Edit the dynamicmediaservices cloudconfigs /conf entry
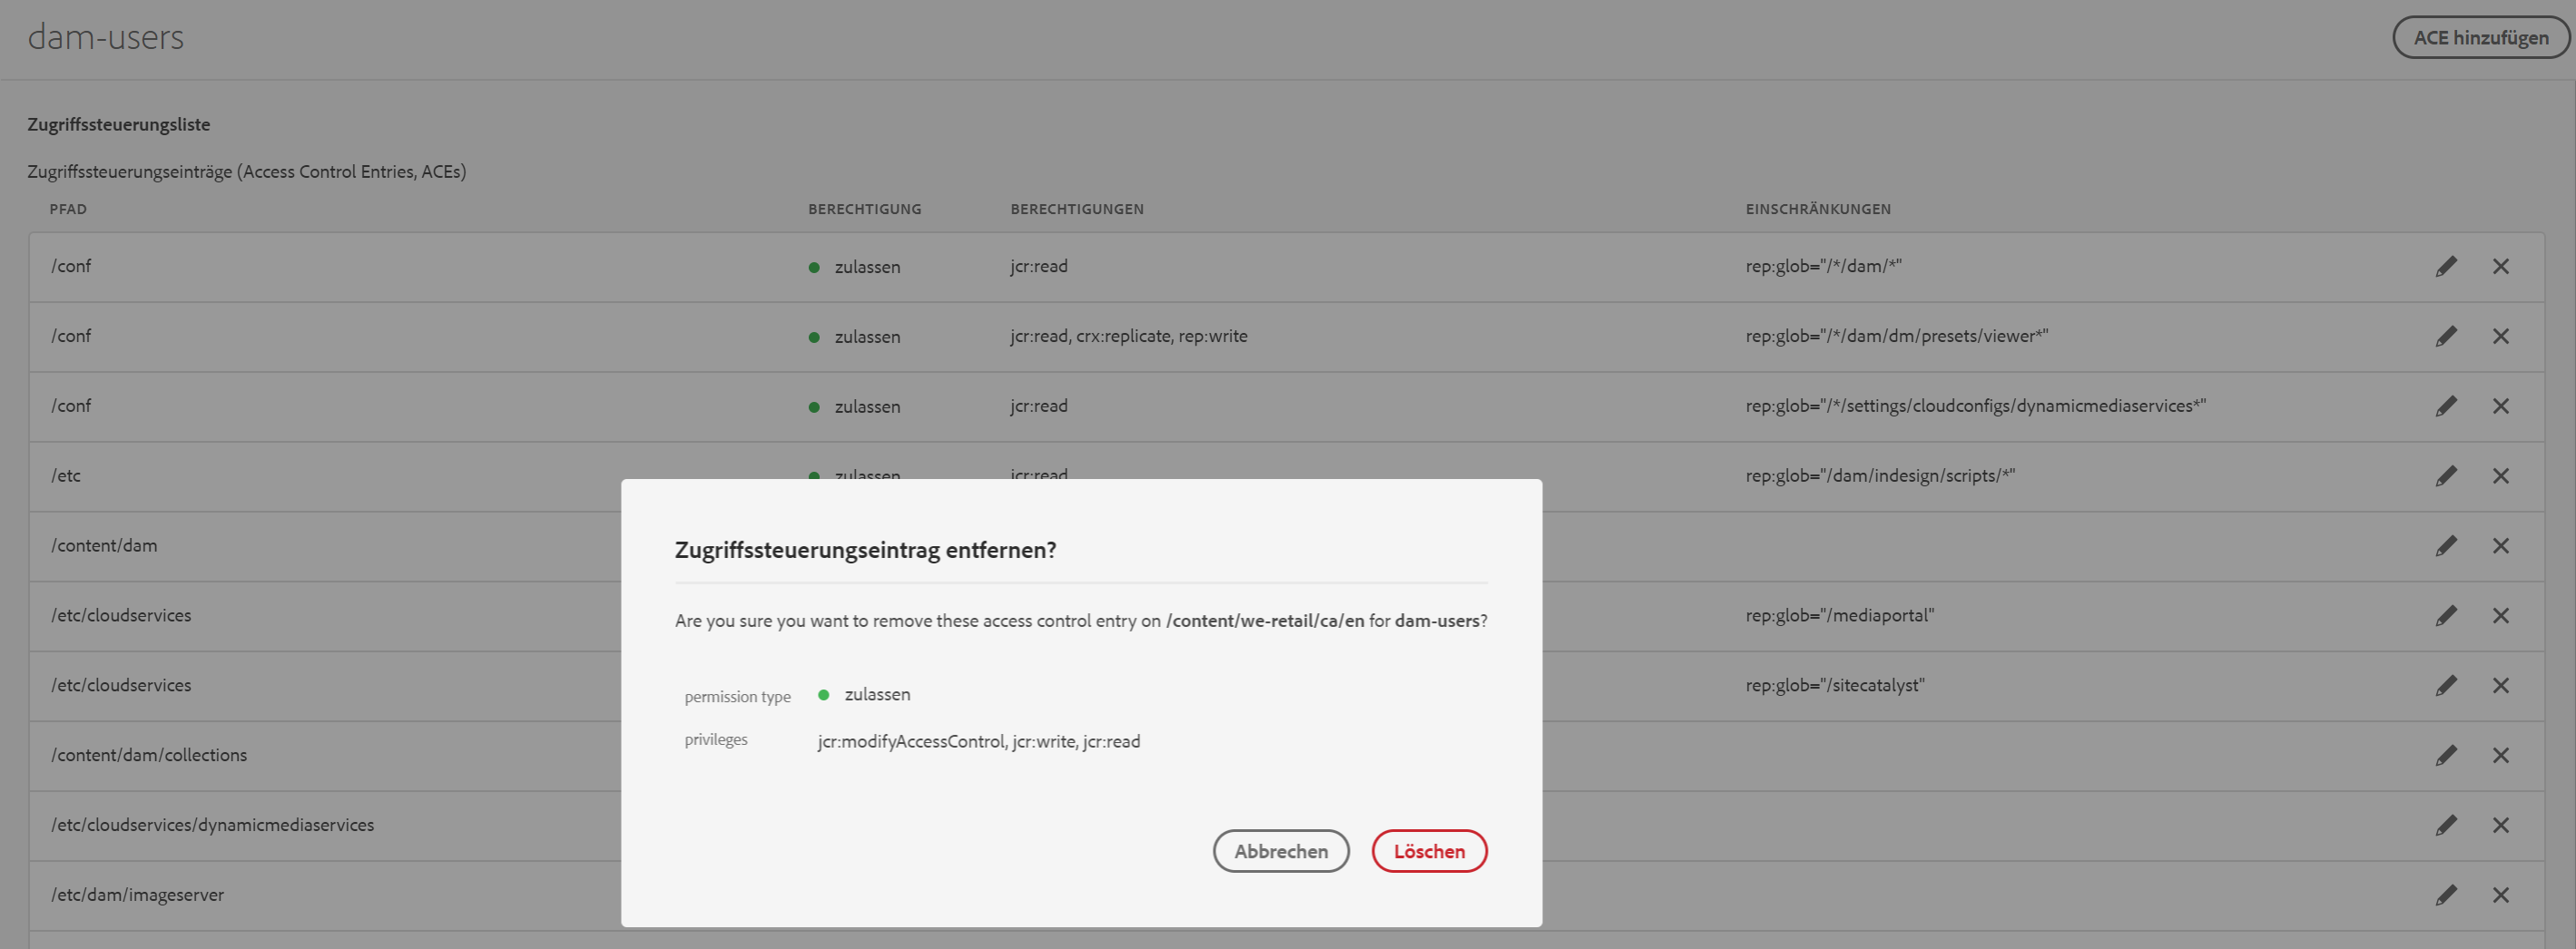The width and height of the screenshot is (2576, 949). pos(2446,406)
